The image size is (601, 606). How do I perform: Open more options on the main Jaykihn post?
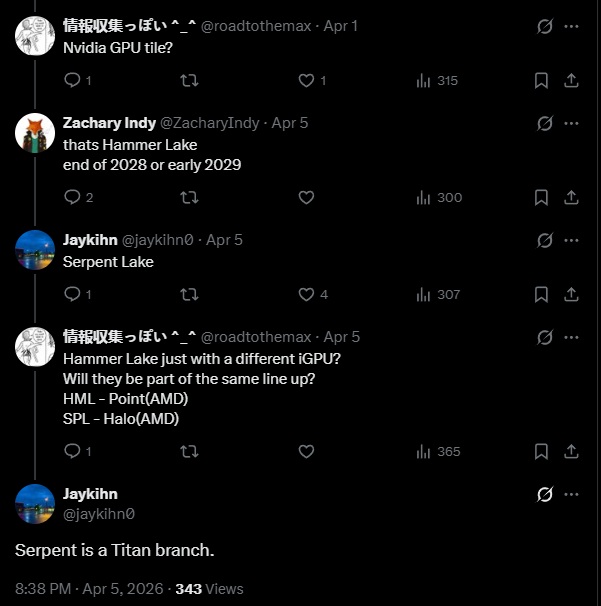571,494
